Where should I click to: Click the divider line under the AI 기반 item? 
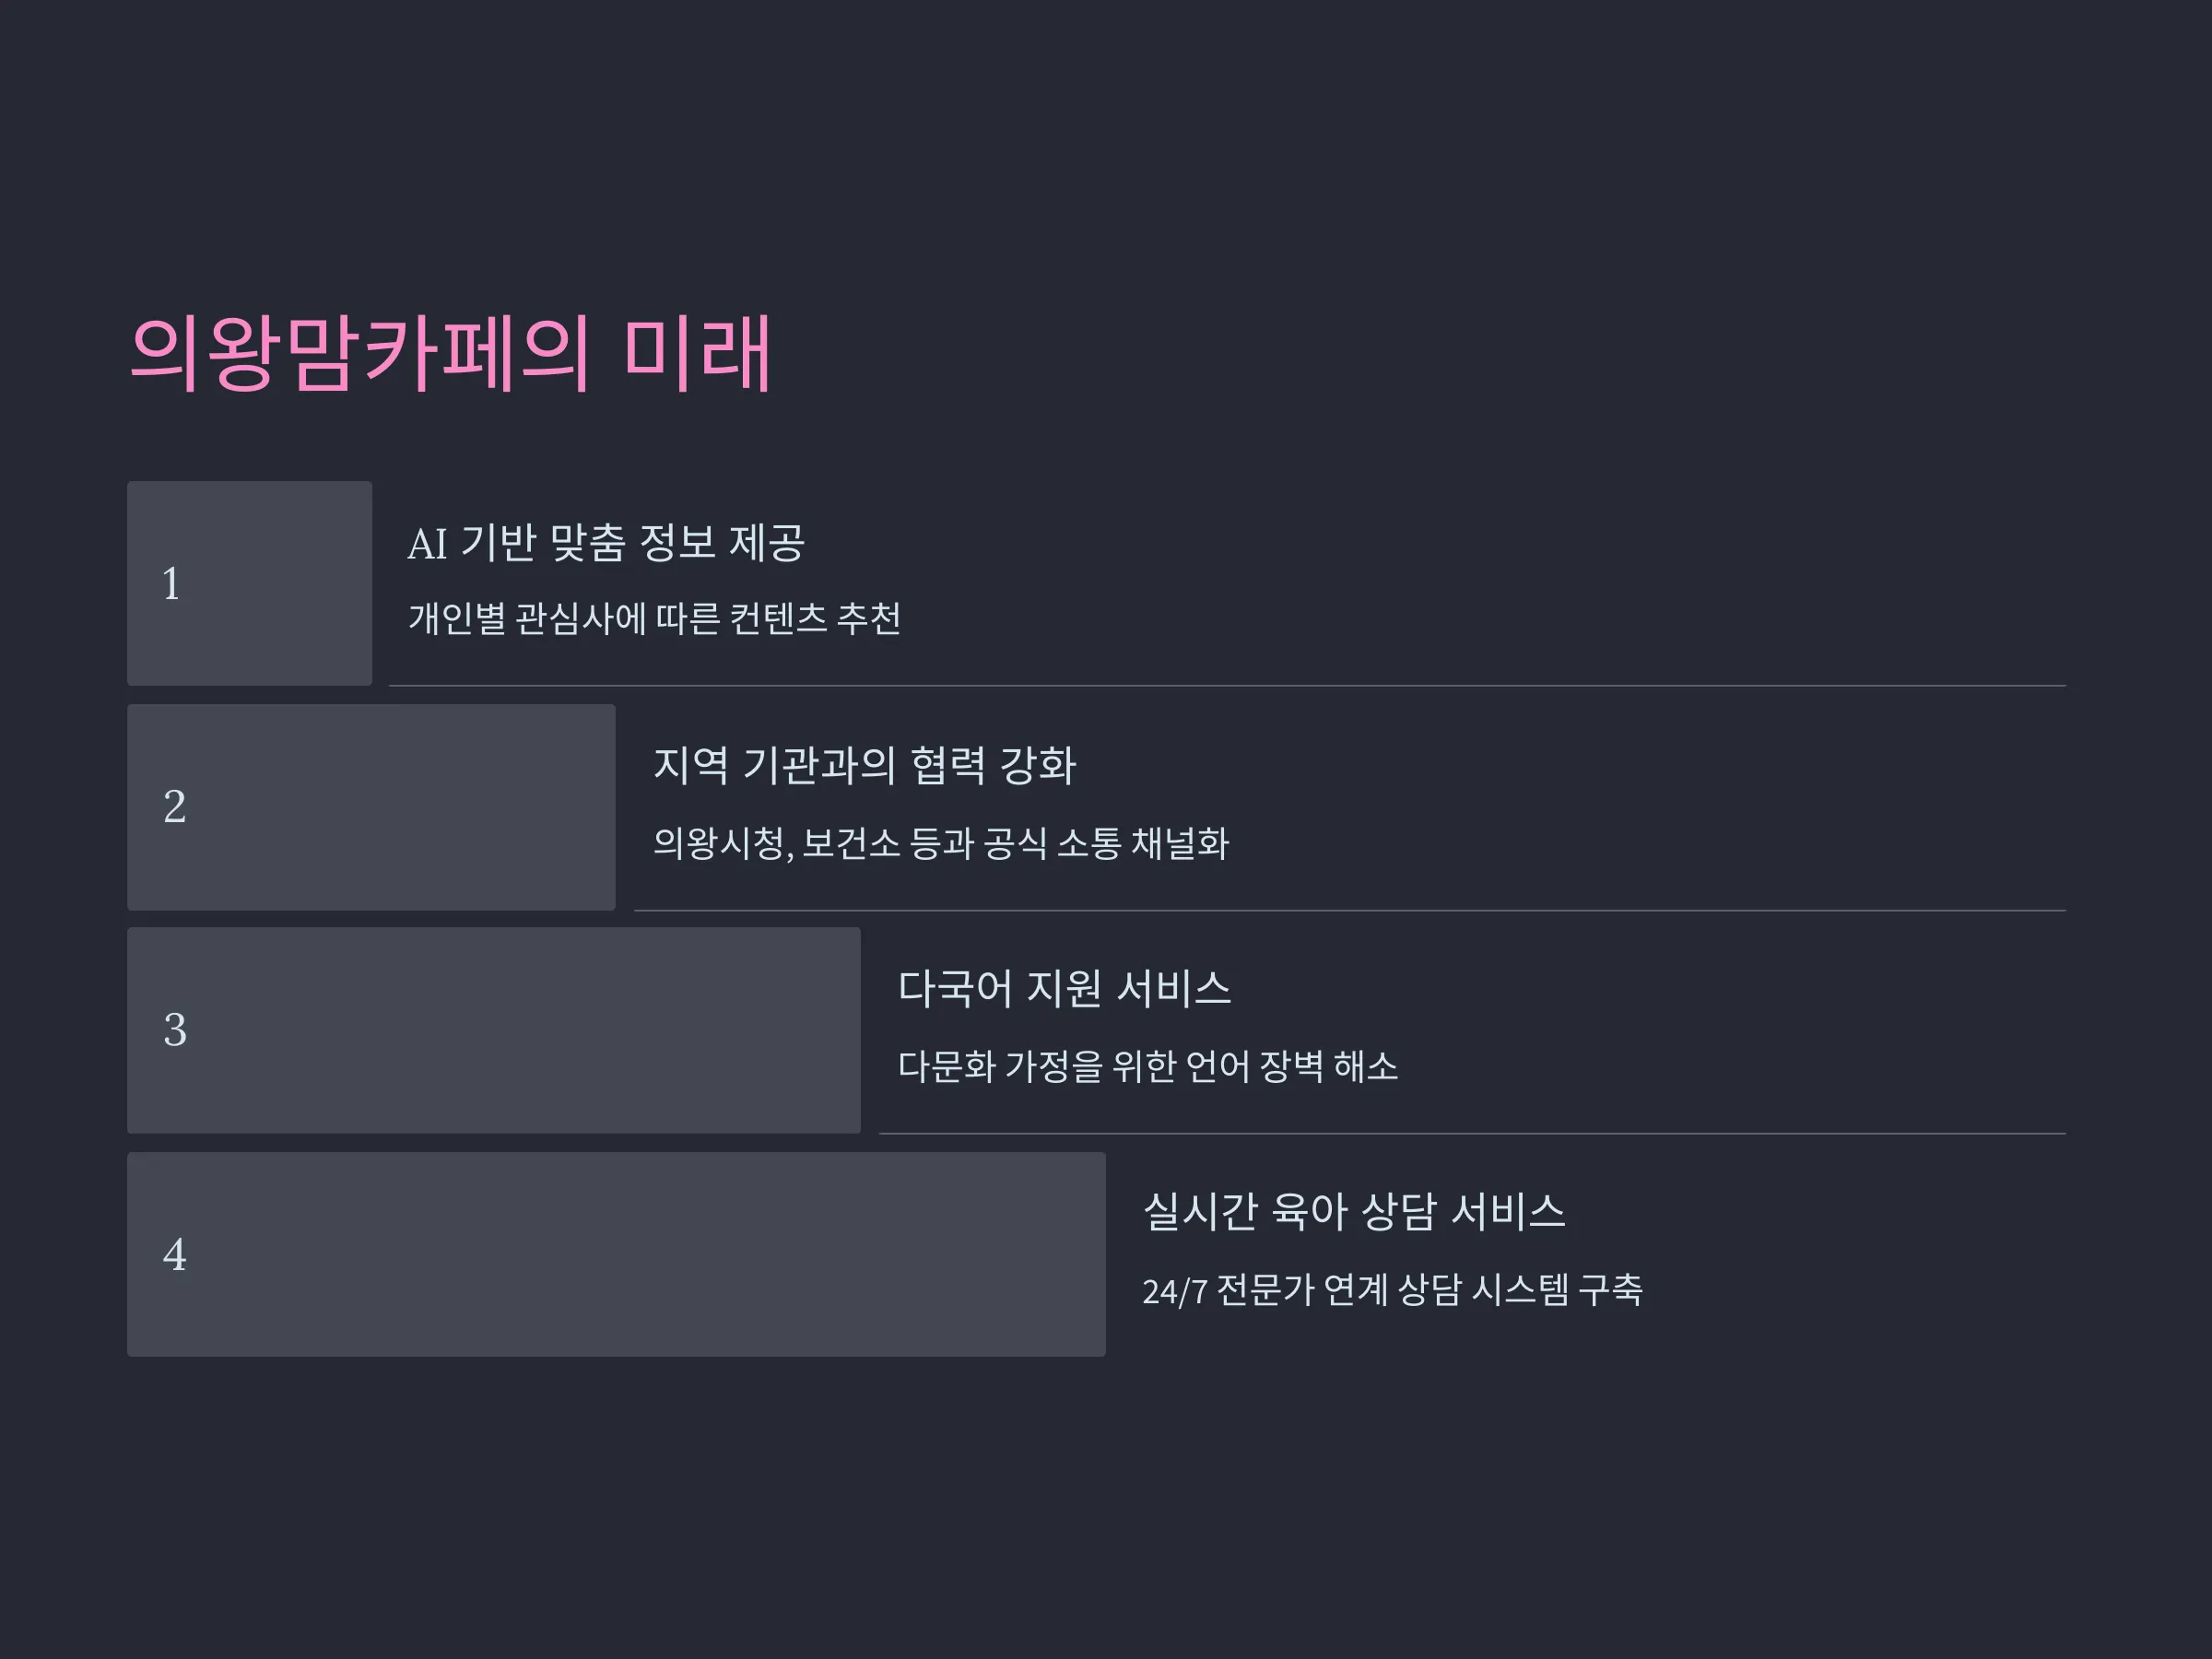pos(1227,686)
